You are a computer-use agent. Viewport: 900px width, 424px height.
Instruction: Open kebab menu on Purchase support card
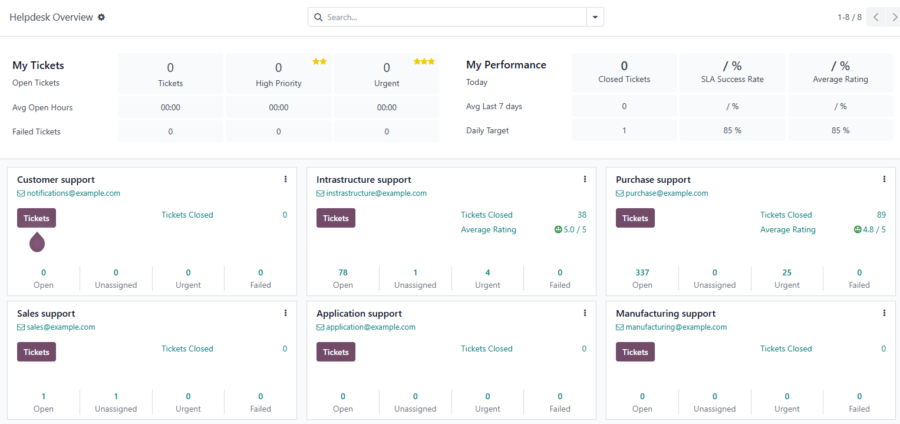tap(884, 179)
